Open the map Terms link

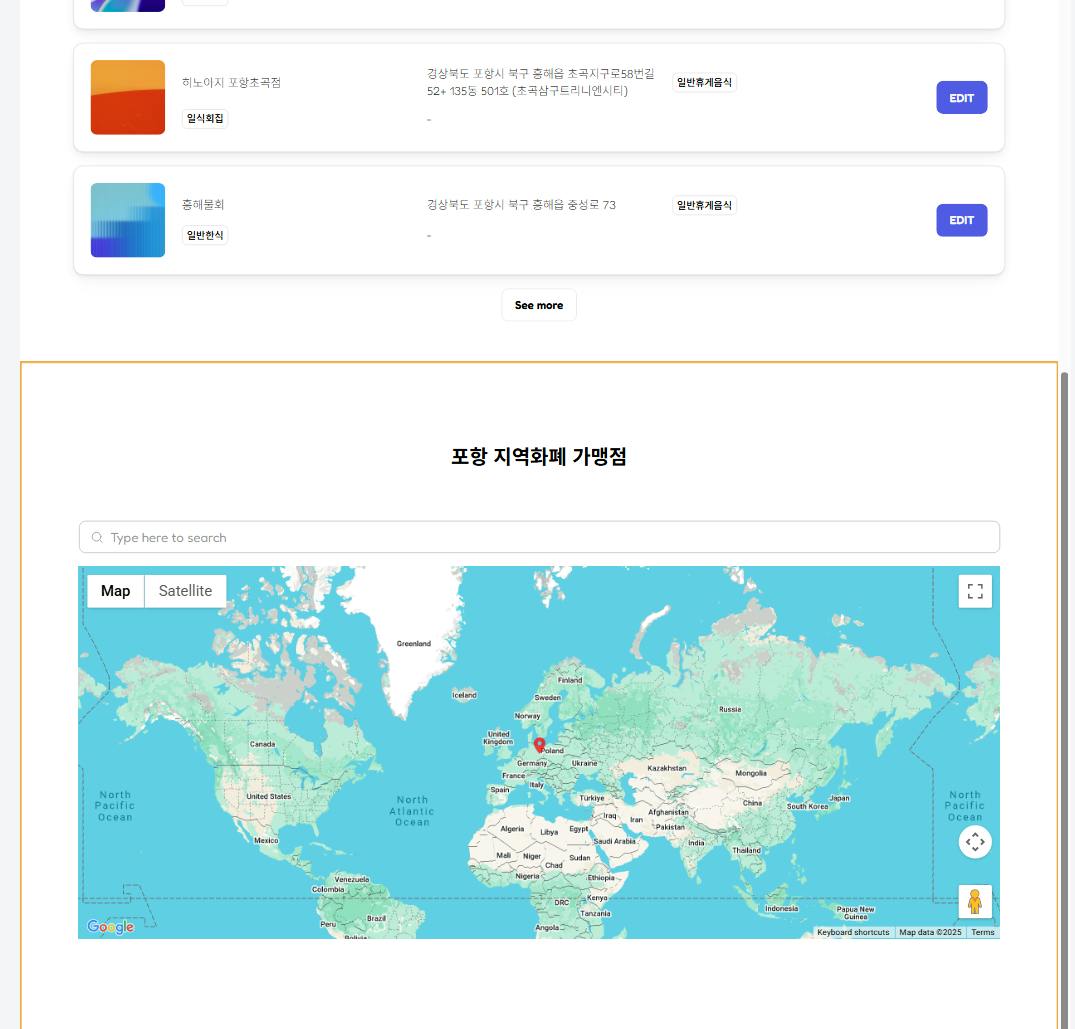point(982,932)
